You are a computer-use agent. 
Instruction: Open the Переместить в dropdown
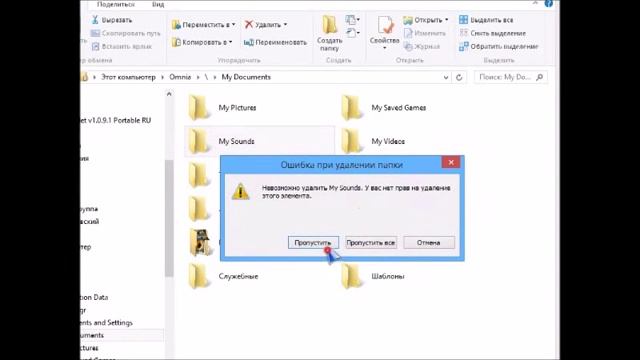[x=203, y=24]
